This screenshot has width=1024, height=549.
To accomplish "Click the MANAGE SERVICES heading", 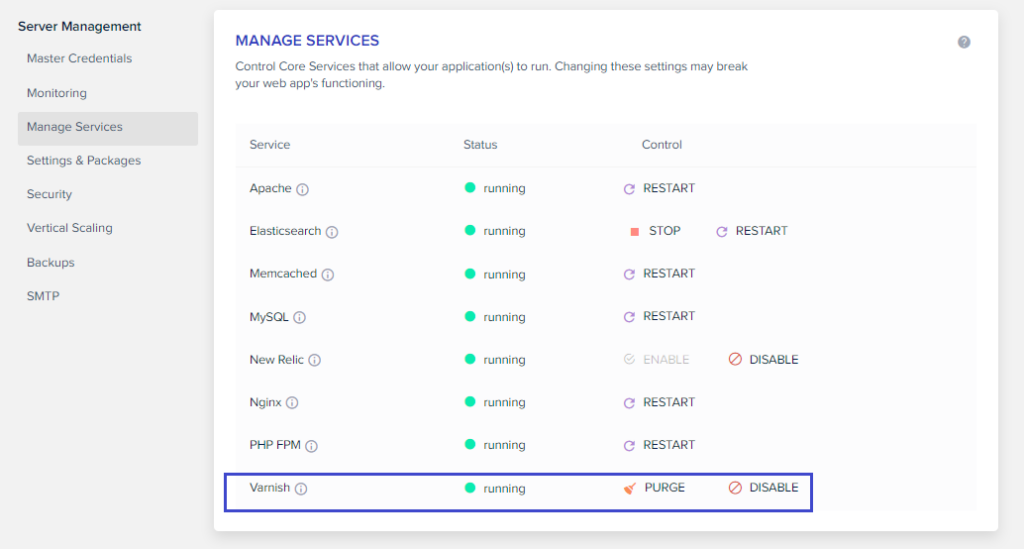I will pyautogui.click(x=307, y=40).
